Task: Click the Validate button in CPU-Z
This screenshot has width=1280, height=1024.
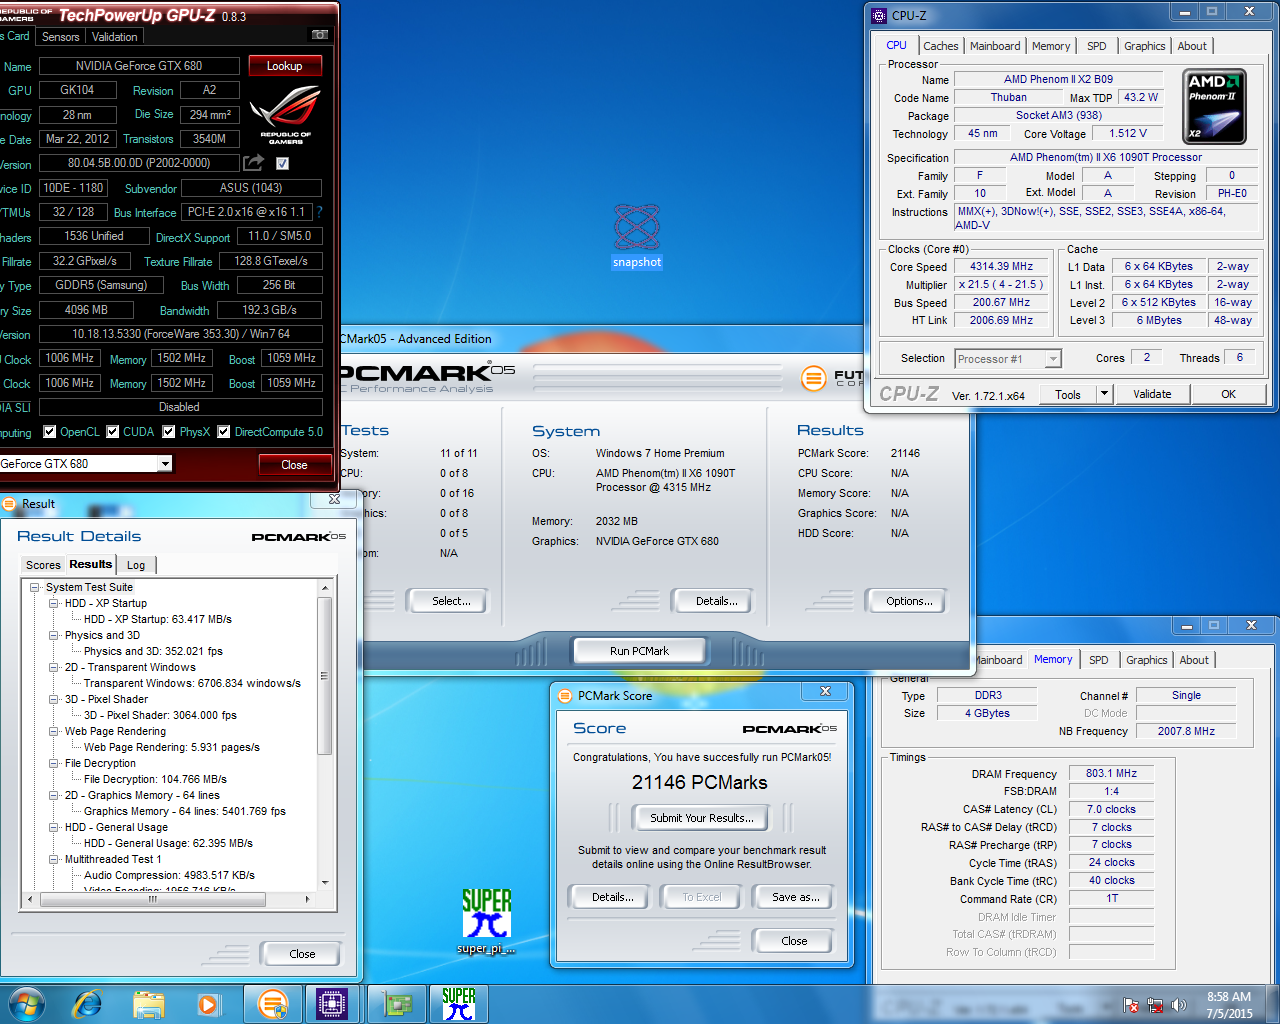Action: (x=1152, y=394)
